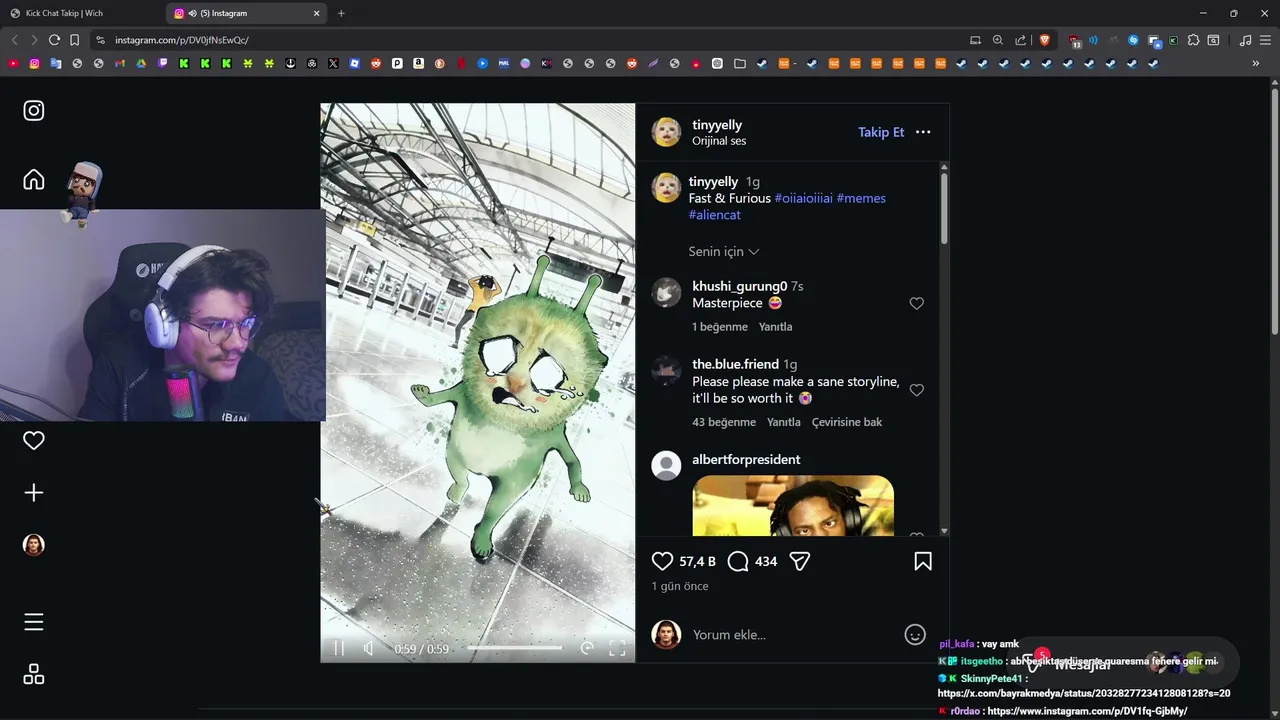Image resolution: width=1280 pixels, height=720 pixels.
Task: Open own profile avatar in sidebar
Action: point(34,545)
